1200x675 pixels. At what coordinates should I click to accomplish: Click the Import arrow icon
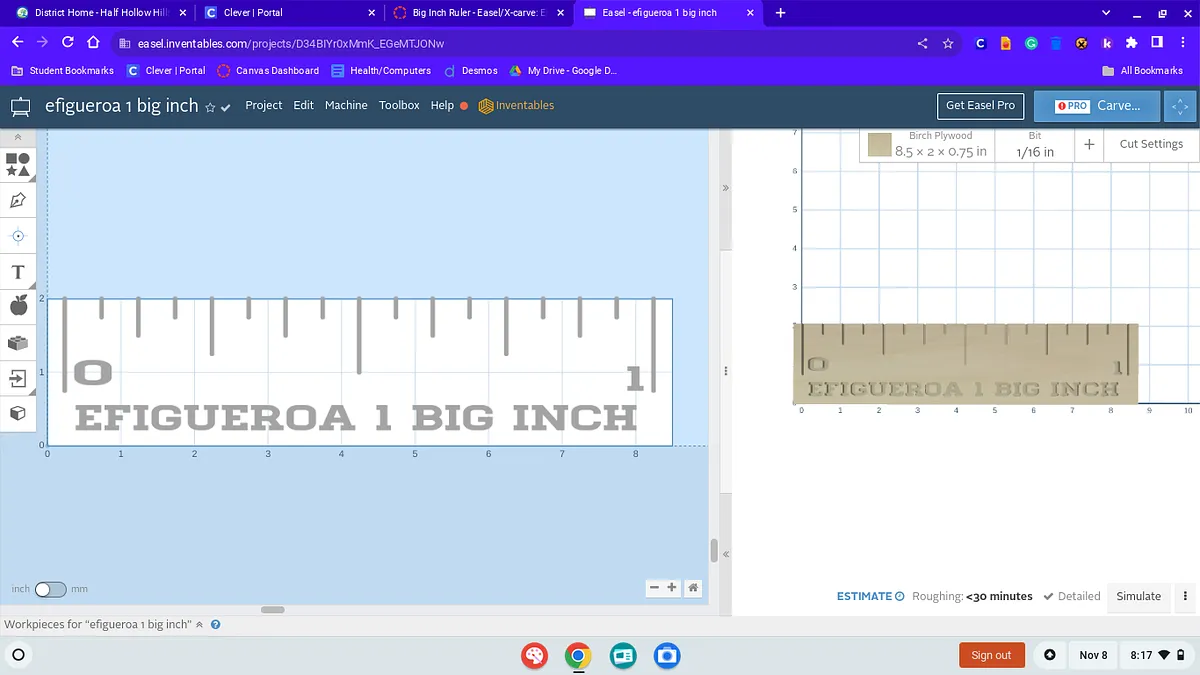[18, 378]
